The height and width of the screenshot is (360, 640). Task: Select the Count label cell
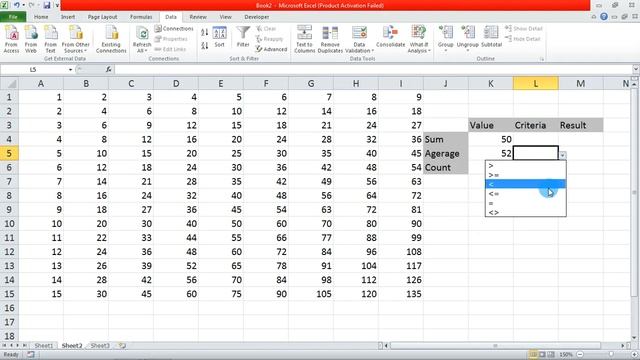tap(446, 167)
